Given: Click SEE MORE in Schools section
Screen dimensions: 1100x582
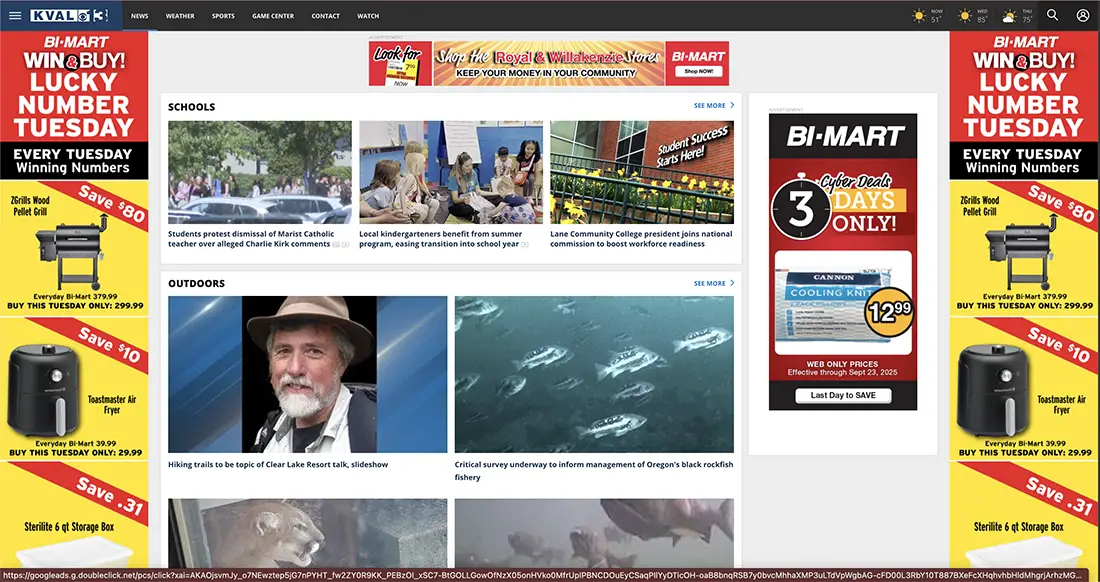Looking at the screenshot, I should coord(709,106).
